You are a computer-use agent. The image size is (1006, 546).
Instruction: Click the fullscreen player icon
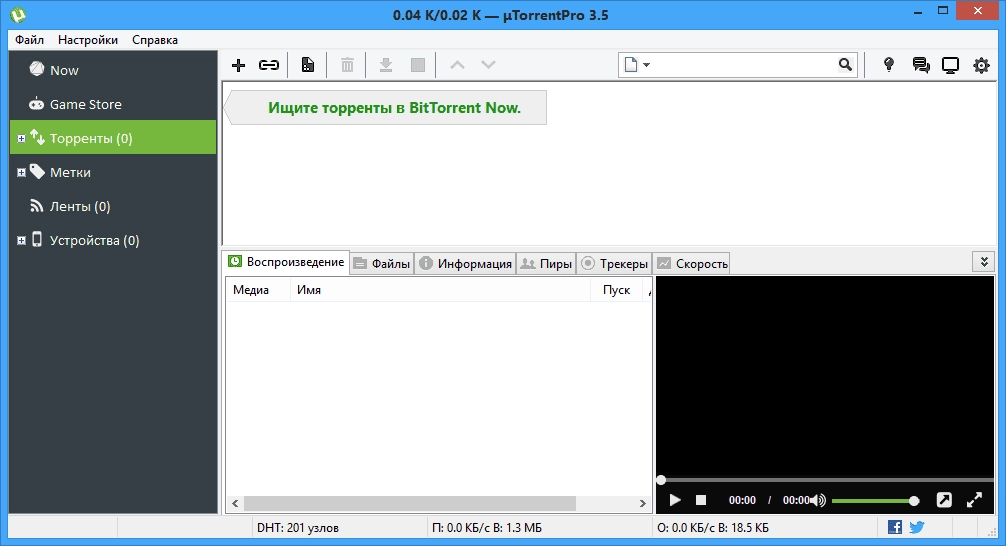(x=974, y=500)
